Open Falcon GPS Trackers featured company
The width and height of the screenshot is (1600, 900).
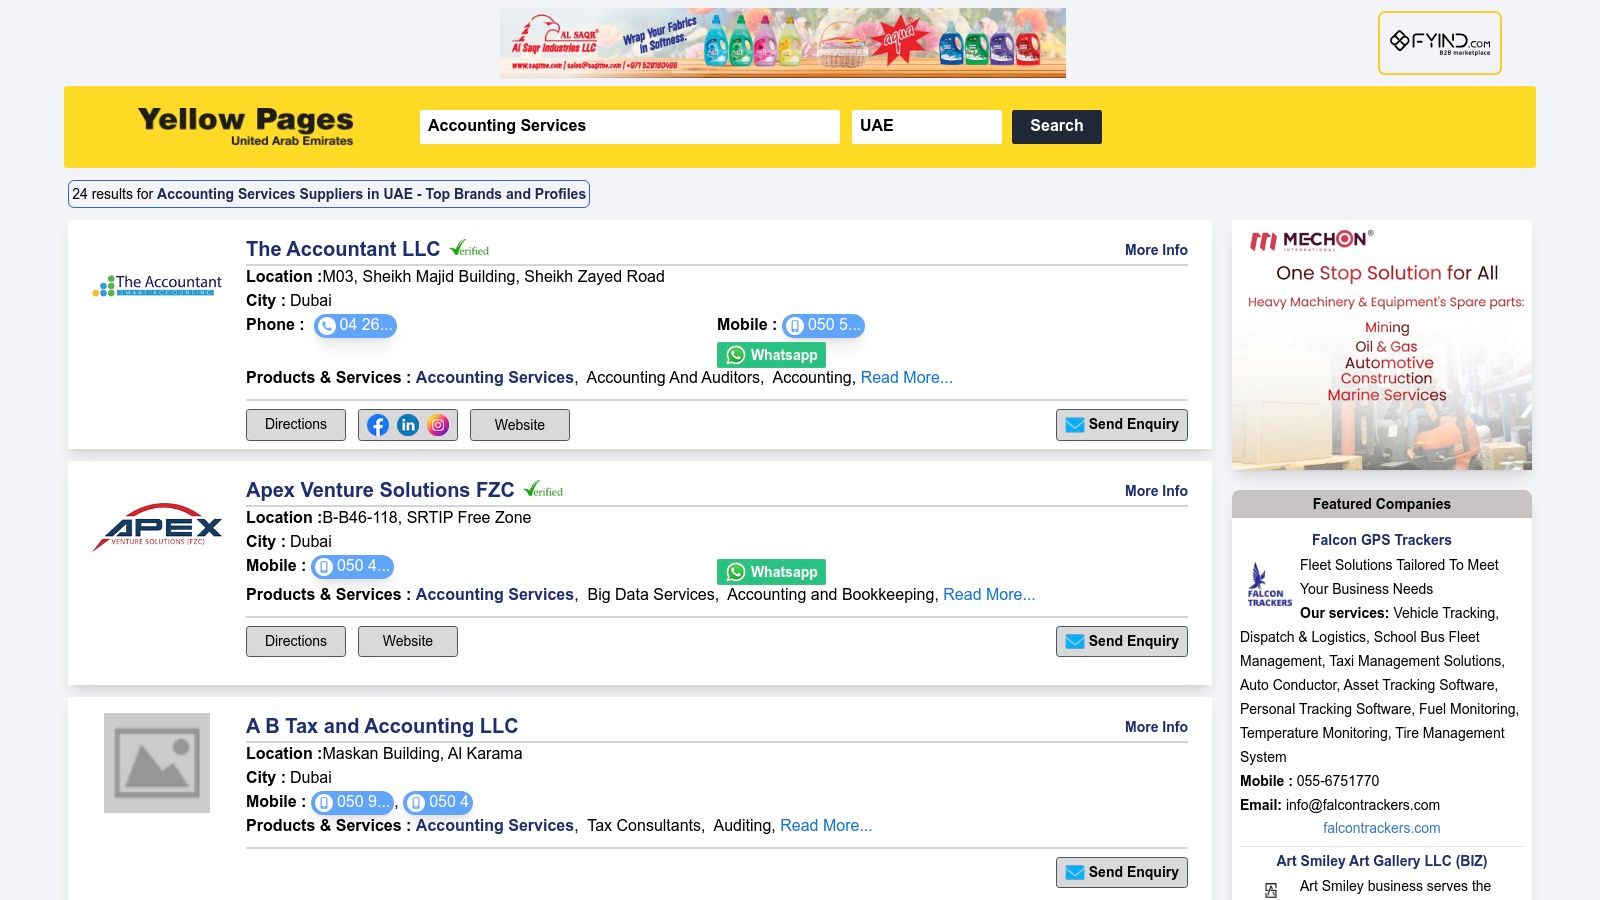click(x=1381, y=540)
